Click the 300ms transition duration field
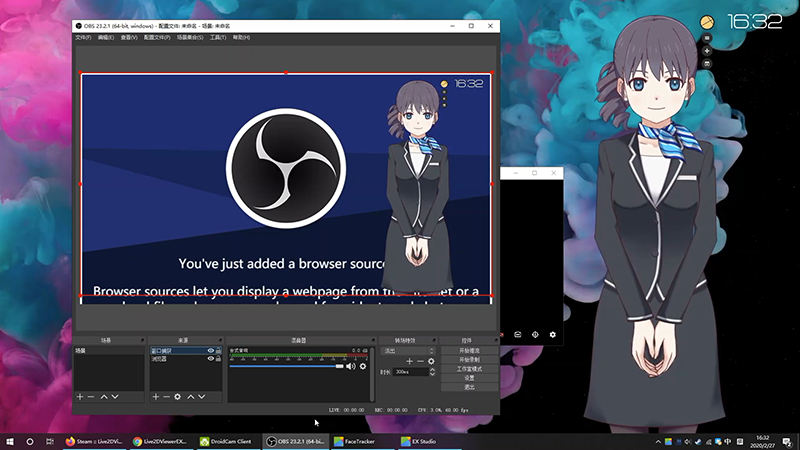800x450 pixels. [411, 372]
